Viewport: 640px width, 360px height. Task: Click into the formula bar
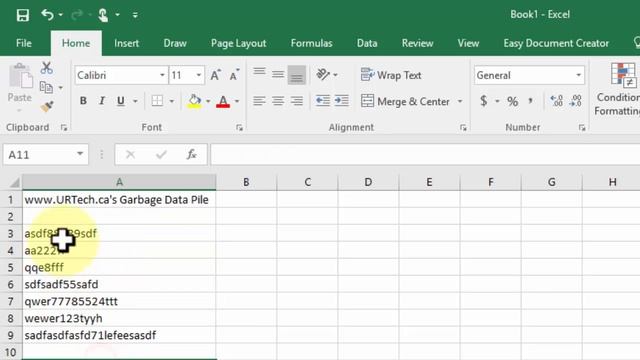[425, 155]
